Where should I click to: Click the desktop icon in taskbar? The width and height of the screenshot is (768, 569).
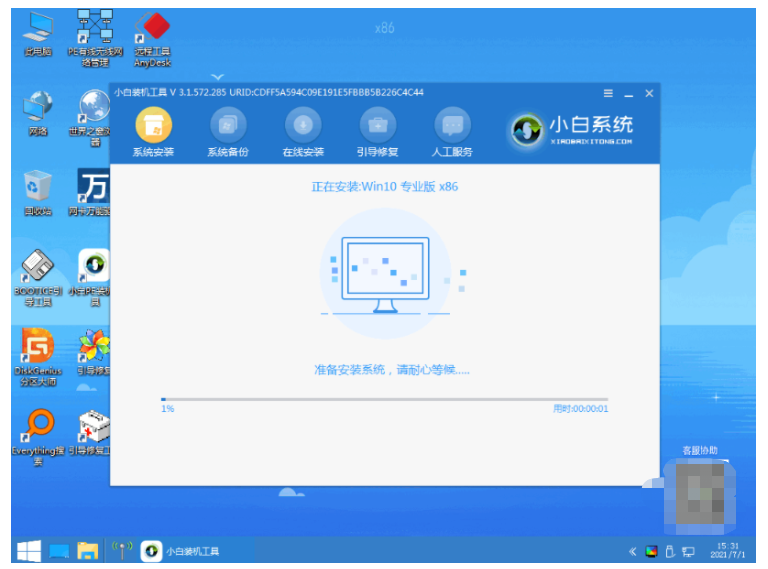(59, 551)
